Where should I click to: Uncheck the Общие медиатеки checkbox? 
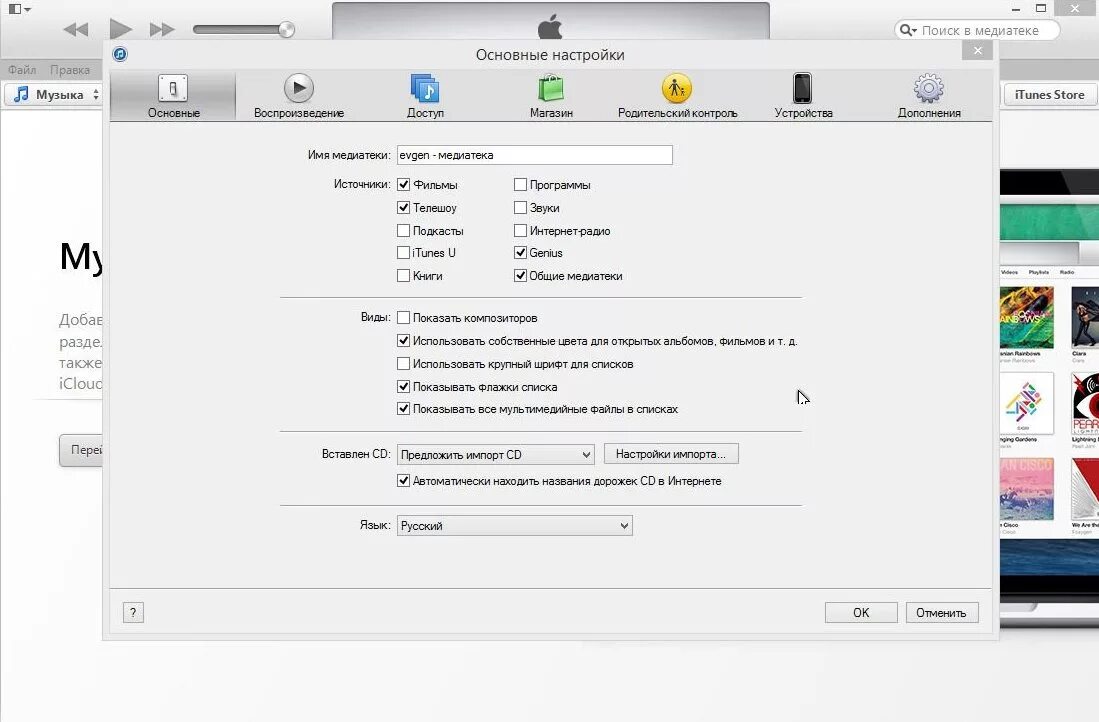[x=520, y=275]
